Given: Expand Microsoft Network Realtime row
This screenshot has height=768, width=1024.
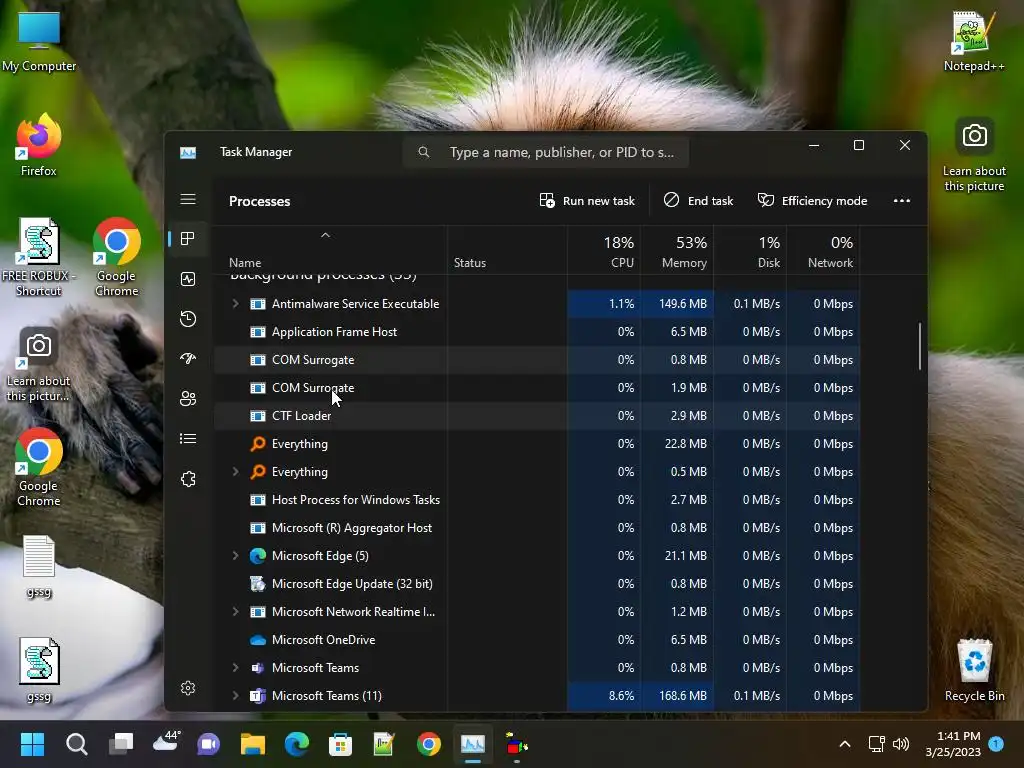Looking at the screenshot, I should pos(235,612).
